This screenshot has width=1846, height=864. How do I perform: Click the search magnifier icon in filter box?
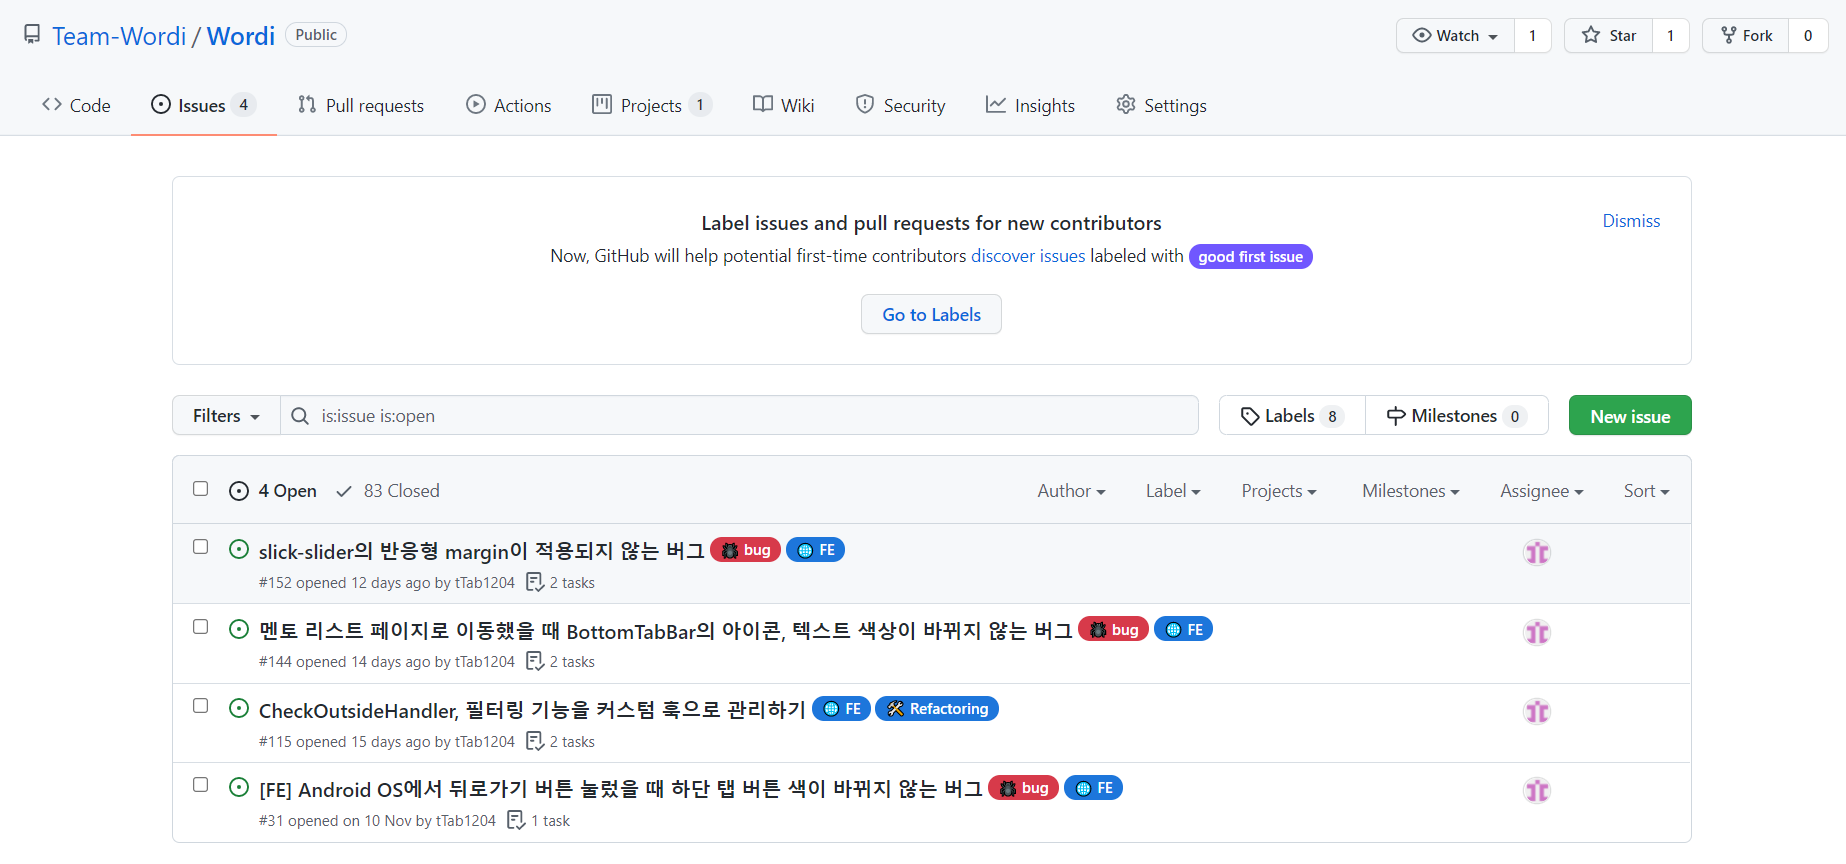(x=300, y=416)
